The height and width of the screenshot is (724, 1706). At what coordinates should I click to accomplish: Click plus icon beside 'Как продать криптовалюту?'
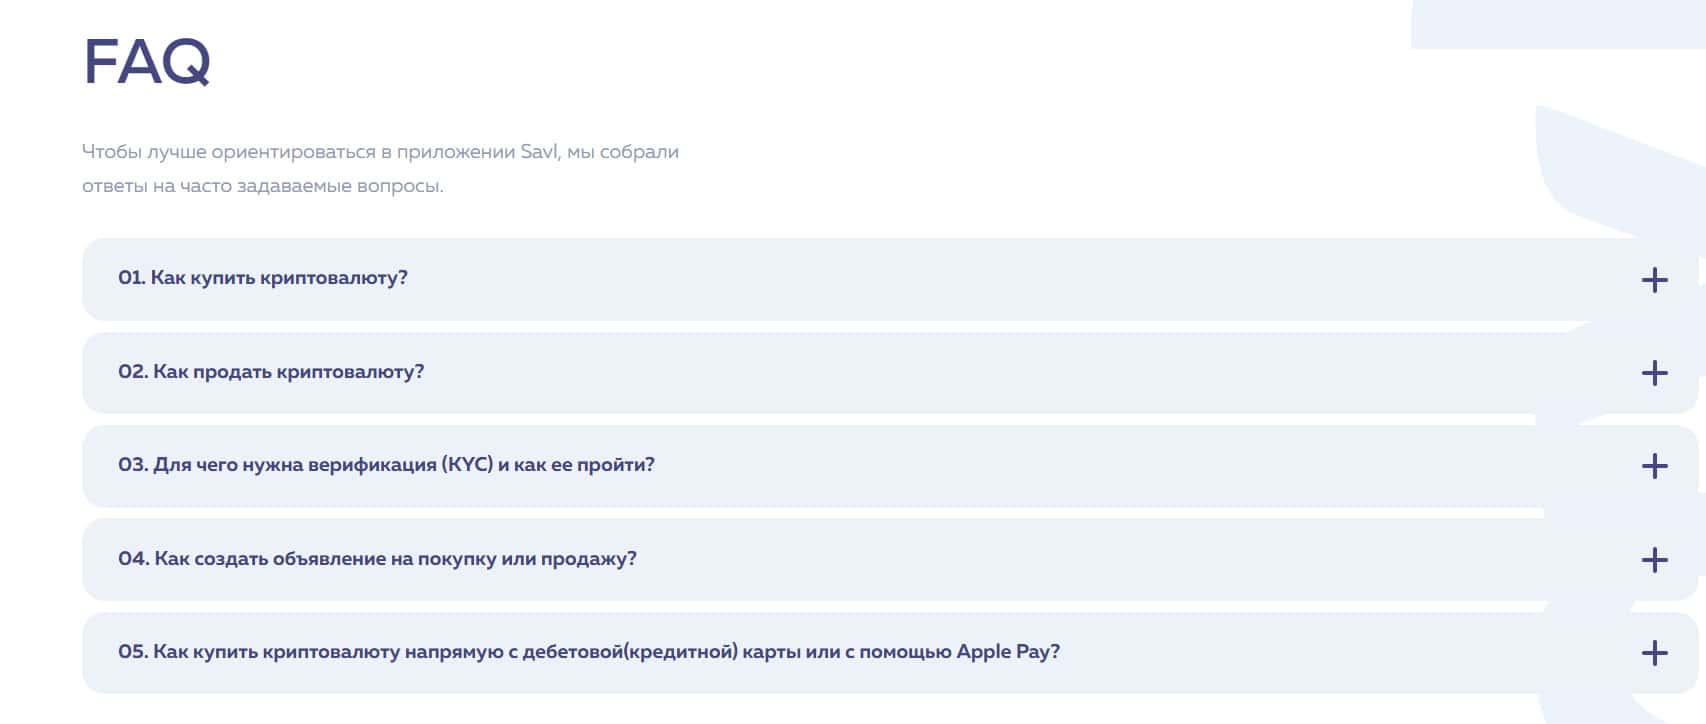click(x=1654, y=373)
